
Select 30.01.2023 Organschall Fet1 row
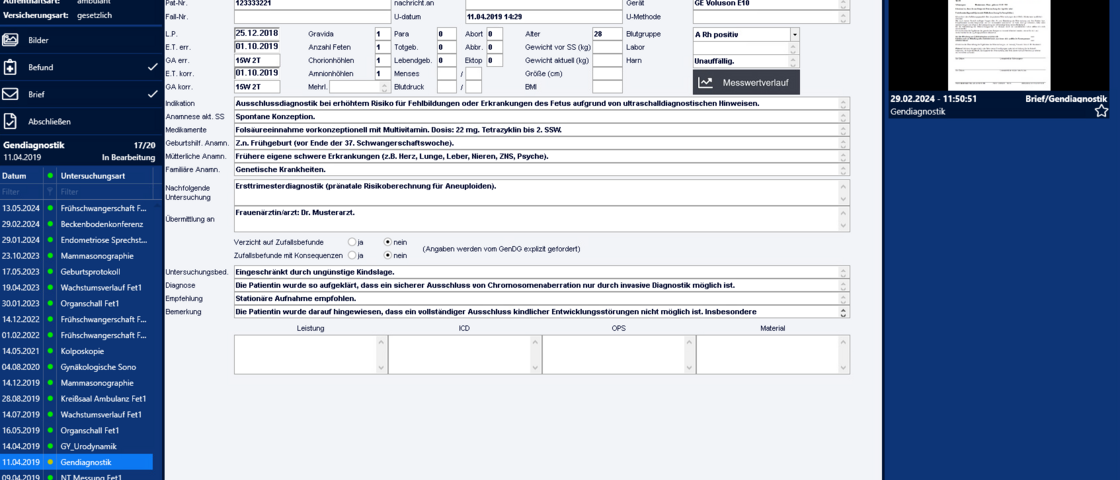click(x=76, y=304)
